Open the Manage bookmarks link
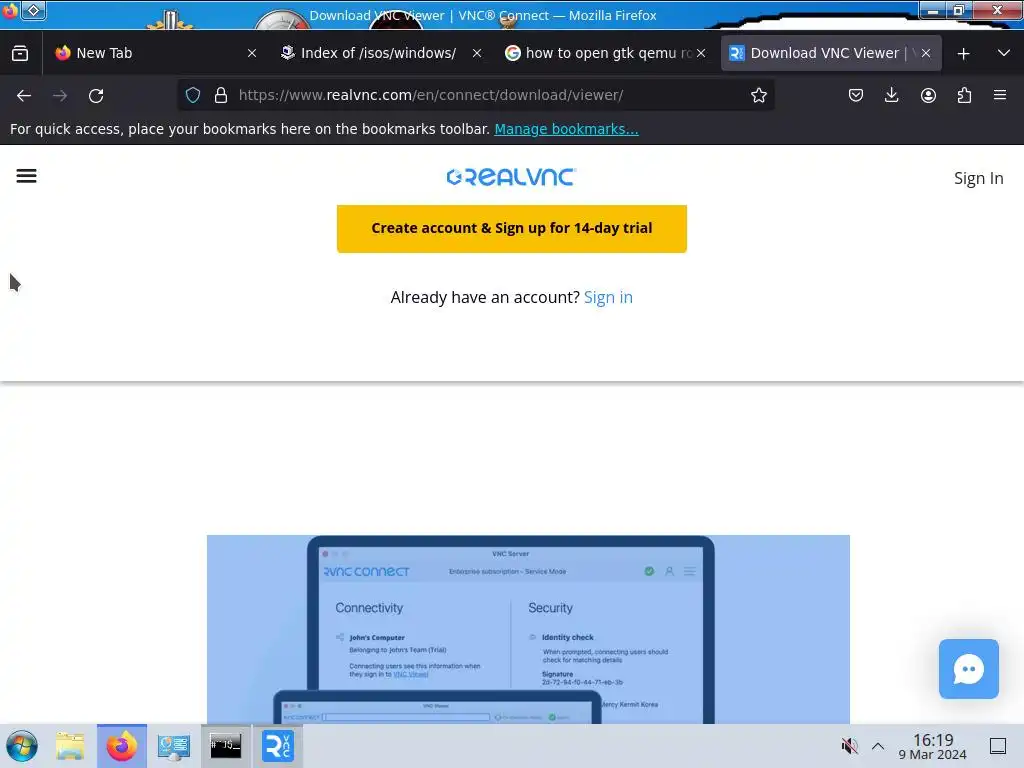 566,129
